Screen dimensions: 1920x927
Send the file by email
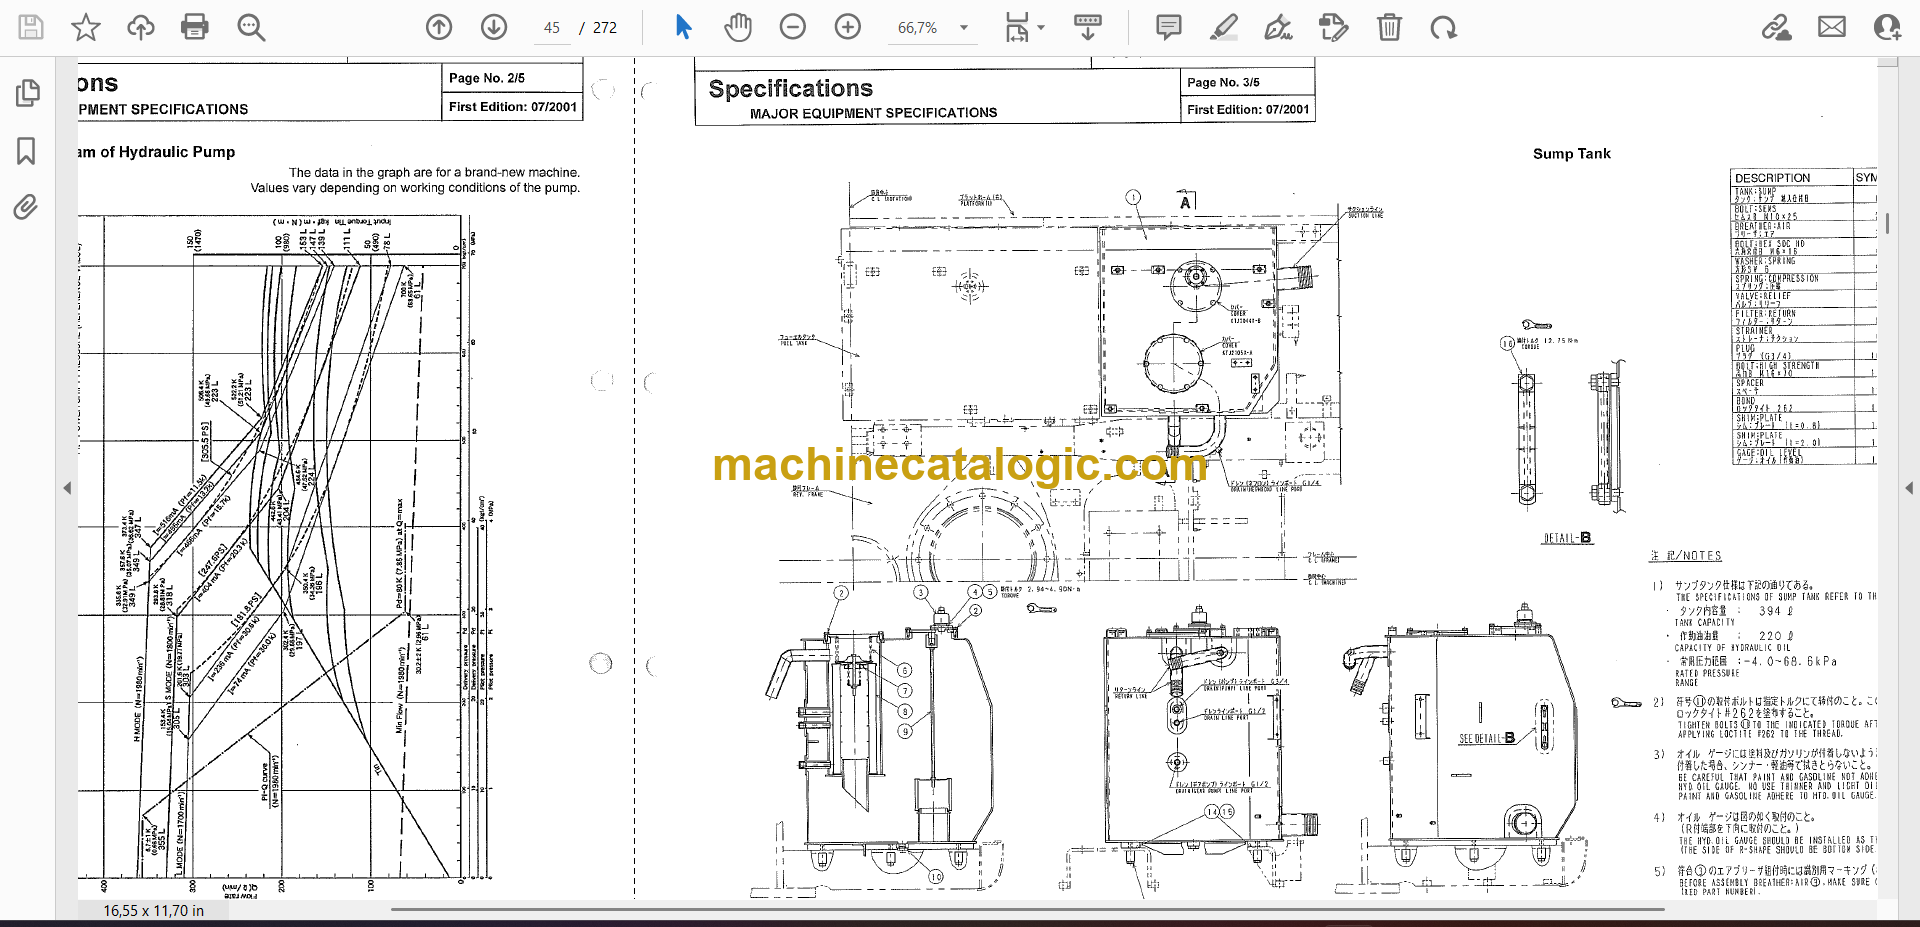click(x=1832, y=27)
